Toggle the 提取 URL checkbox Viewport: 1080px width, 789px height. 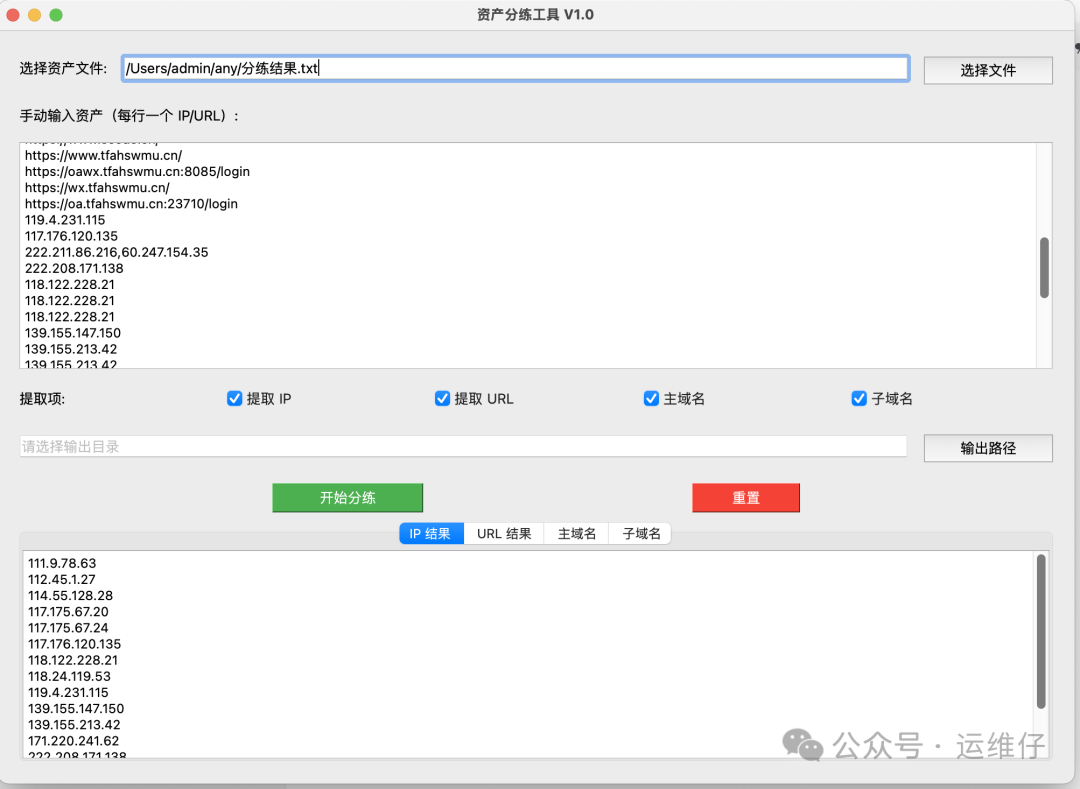click(x=443, y=398)
